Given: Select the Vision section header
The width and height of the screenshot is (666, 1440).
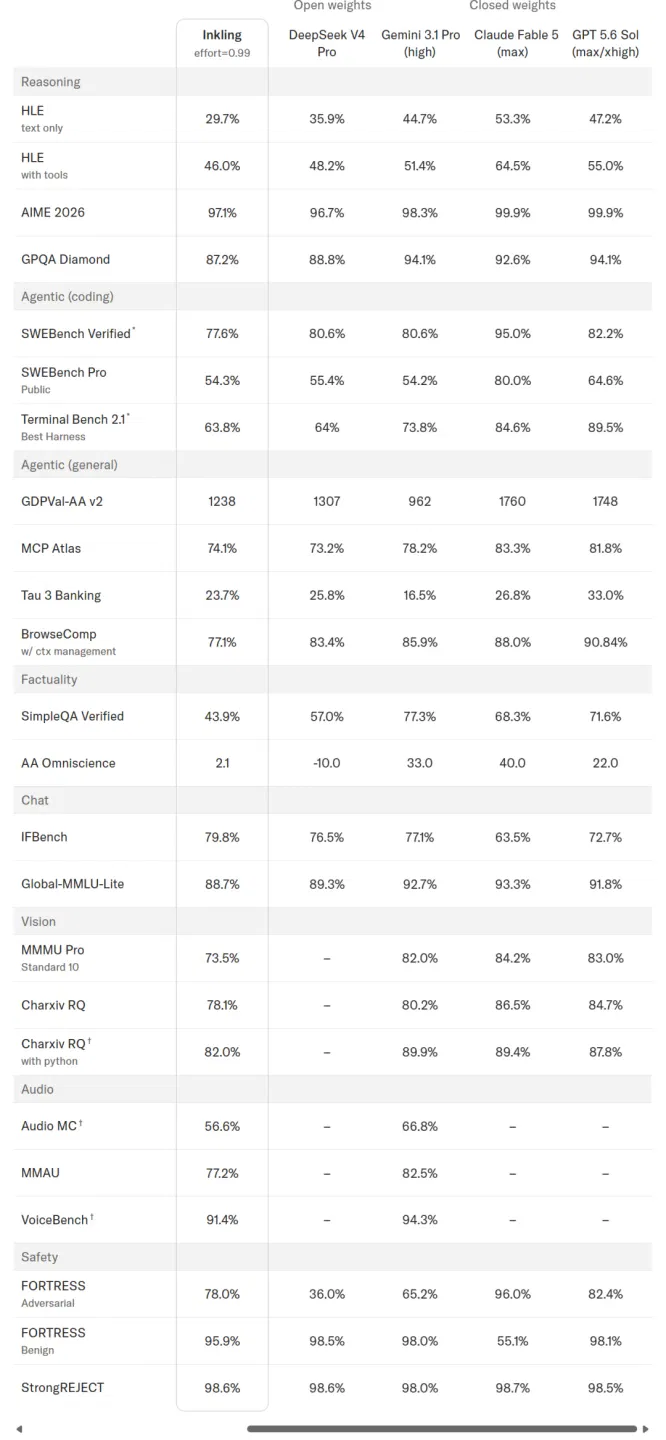Looking at the screenshot, I should tap(333, 921).
